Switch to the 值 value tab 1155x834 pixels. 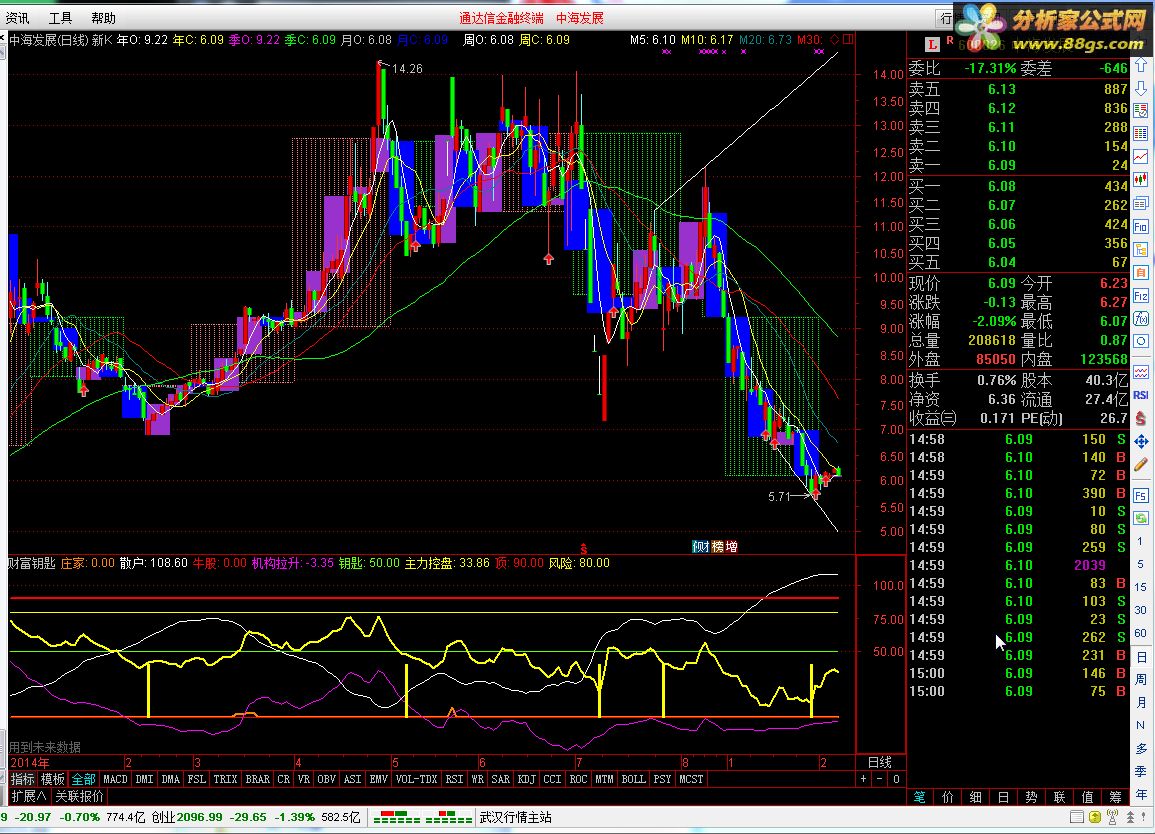pyautogui.click(x=1087, y=797)
